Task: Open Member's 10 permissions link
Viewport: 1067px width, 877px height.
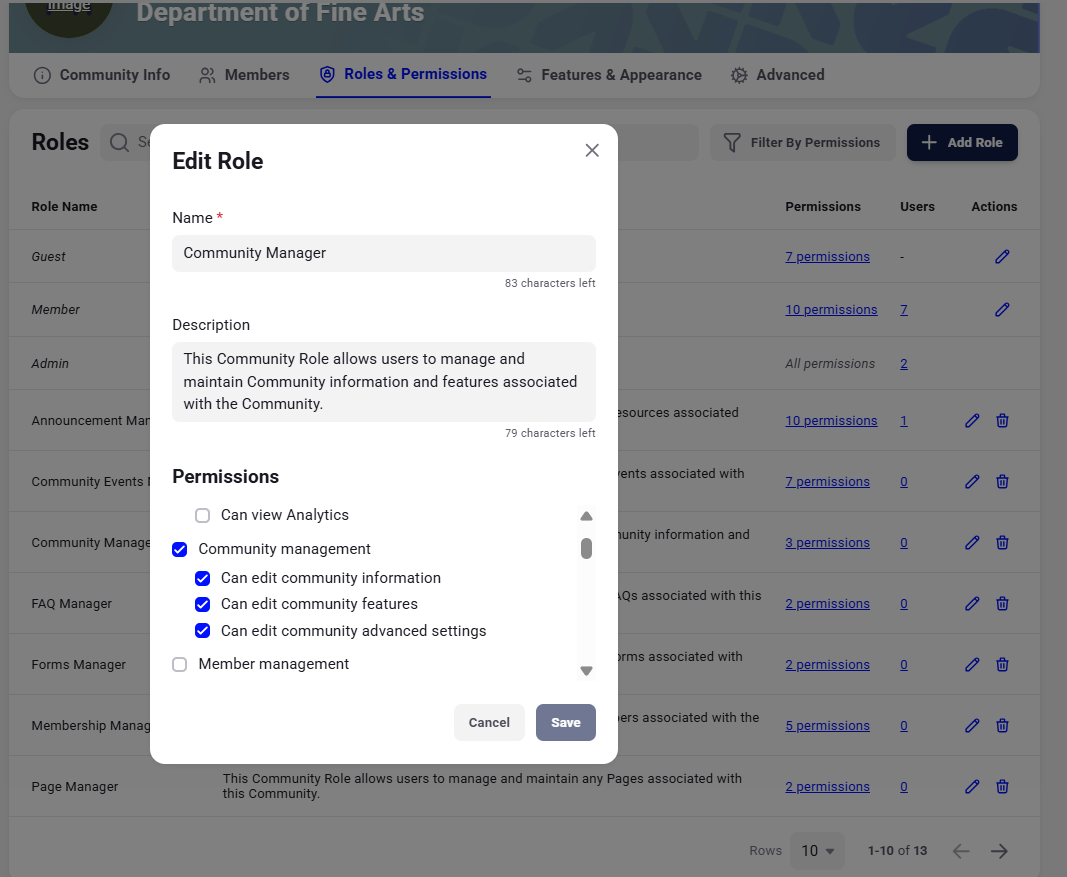Action: tap(832, 310)
